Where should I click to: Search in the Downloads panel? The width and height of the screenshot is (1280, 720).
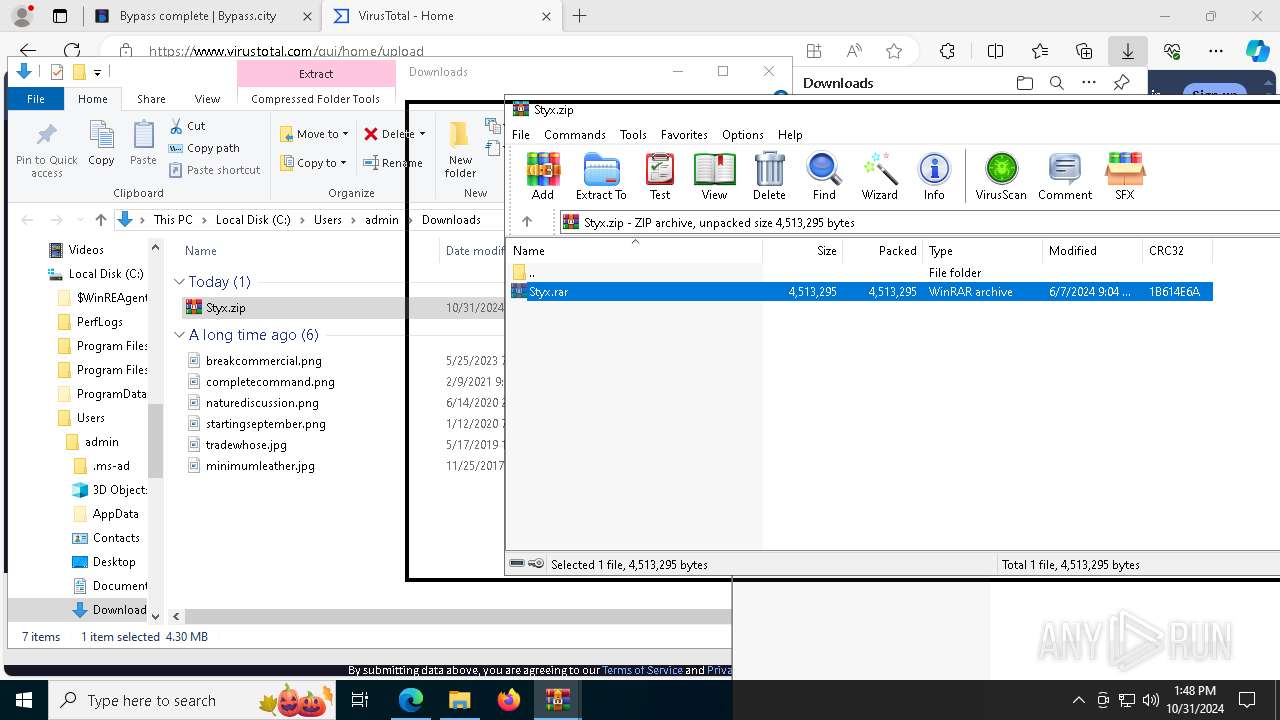[x=1056, y=83]
